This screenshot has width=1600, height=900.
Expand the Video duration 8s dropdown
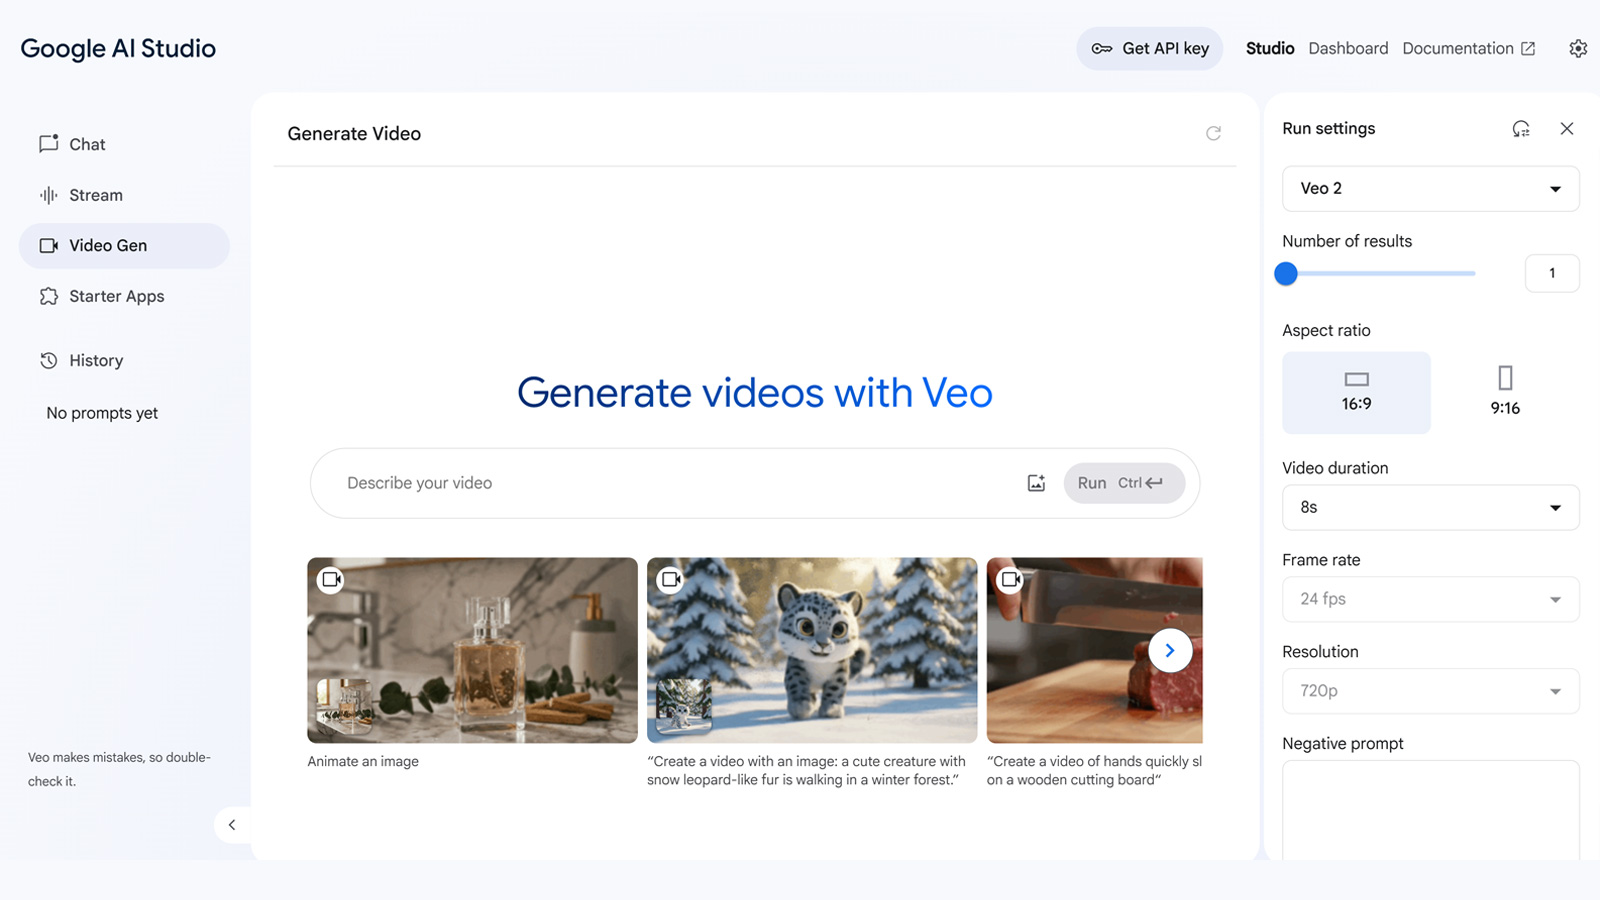pyautogui.click(x=1431, y=507)
